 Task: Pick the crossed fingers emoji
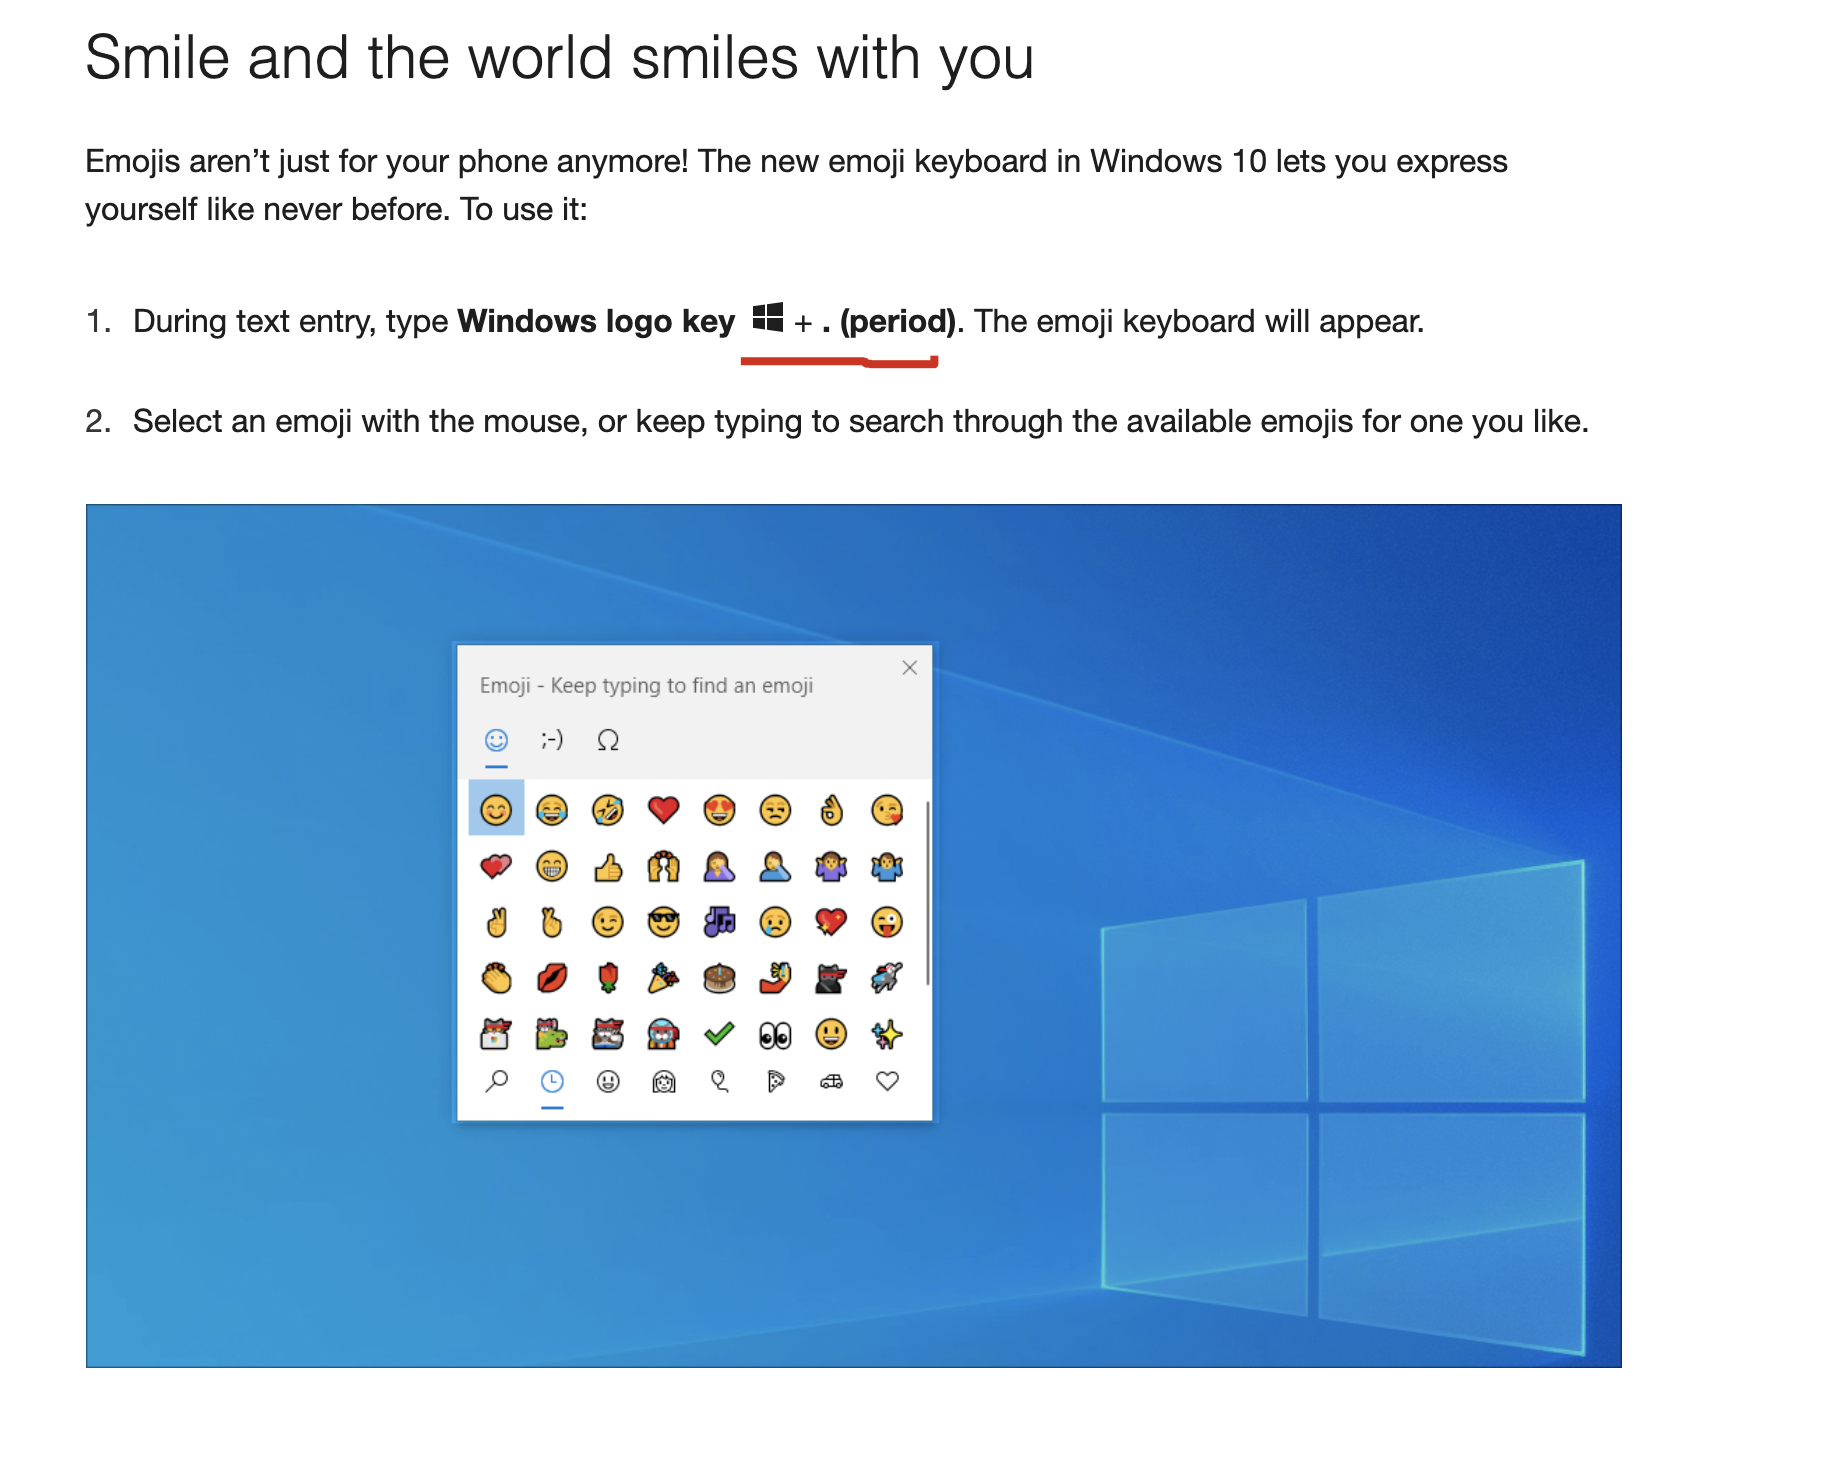coord(552,921)
